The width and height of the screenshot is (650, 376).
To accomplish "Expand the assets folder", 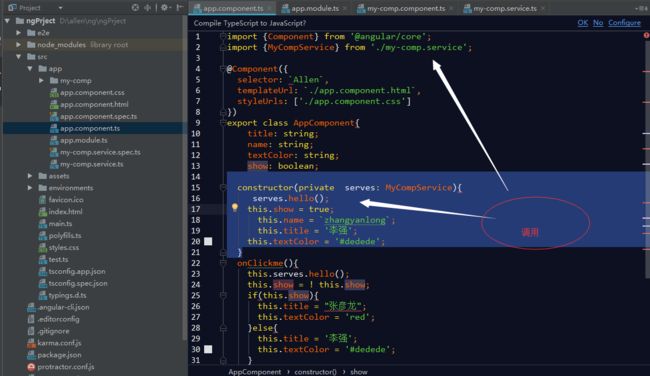I will [30, 176].
